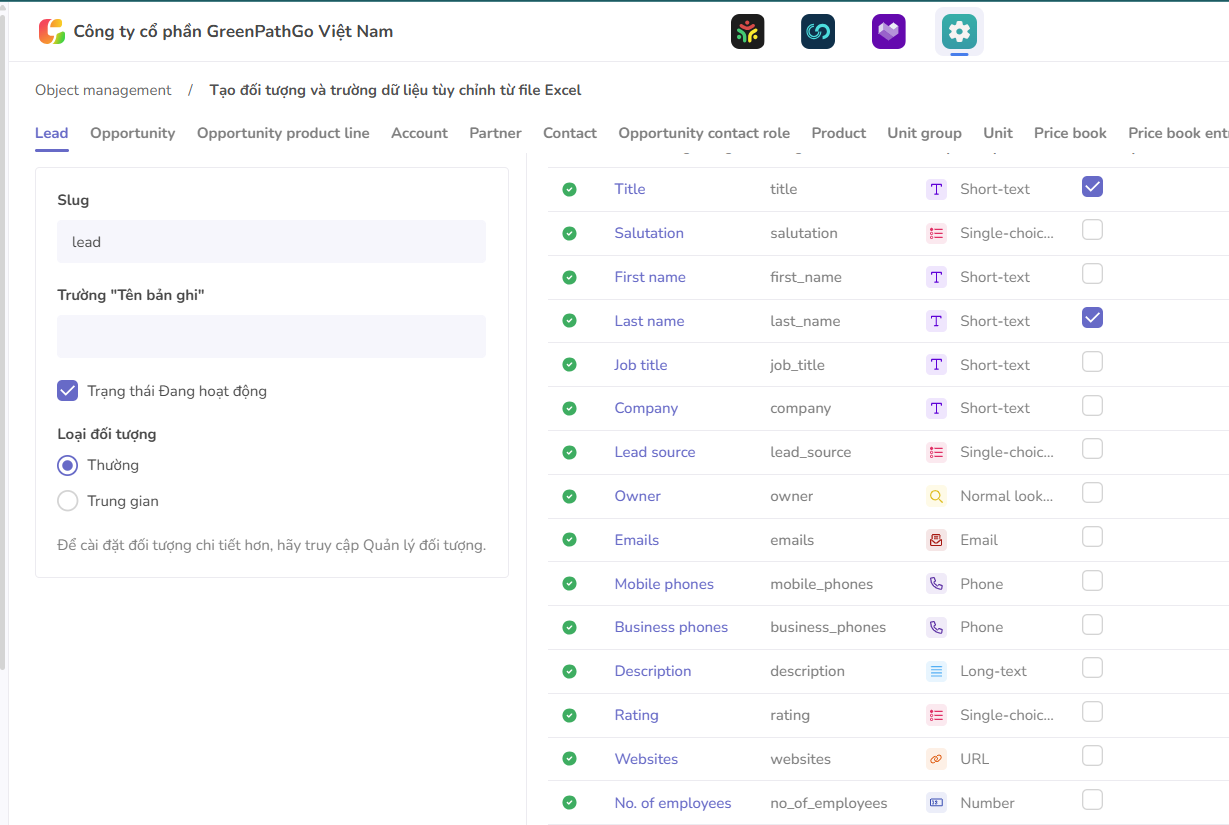Switch to Opportunity product line tab
This screenshot has height=825, width=1229.
coord(283,133)
